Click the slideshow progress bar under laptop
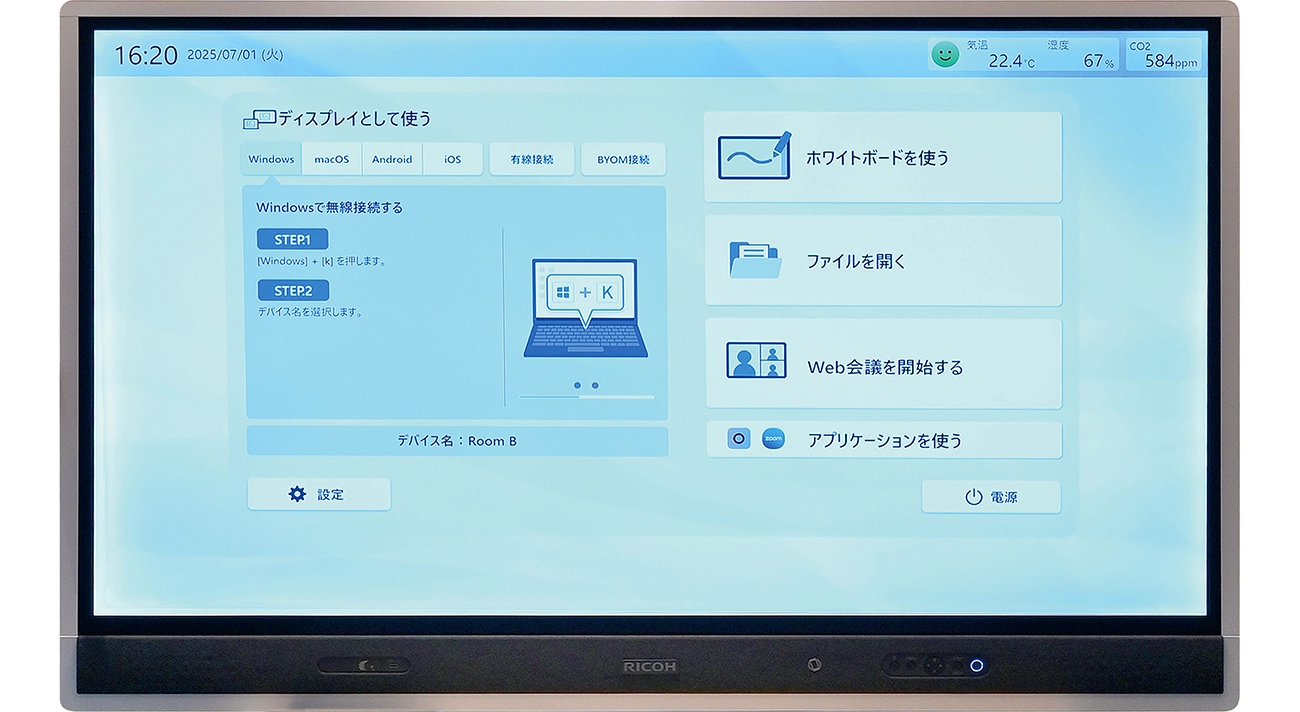Image resolution: width=1300 pixels, height=712 pixels. coord(586,397)
